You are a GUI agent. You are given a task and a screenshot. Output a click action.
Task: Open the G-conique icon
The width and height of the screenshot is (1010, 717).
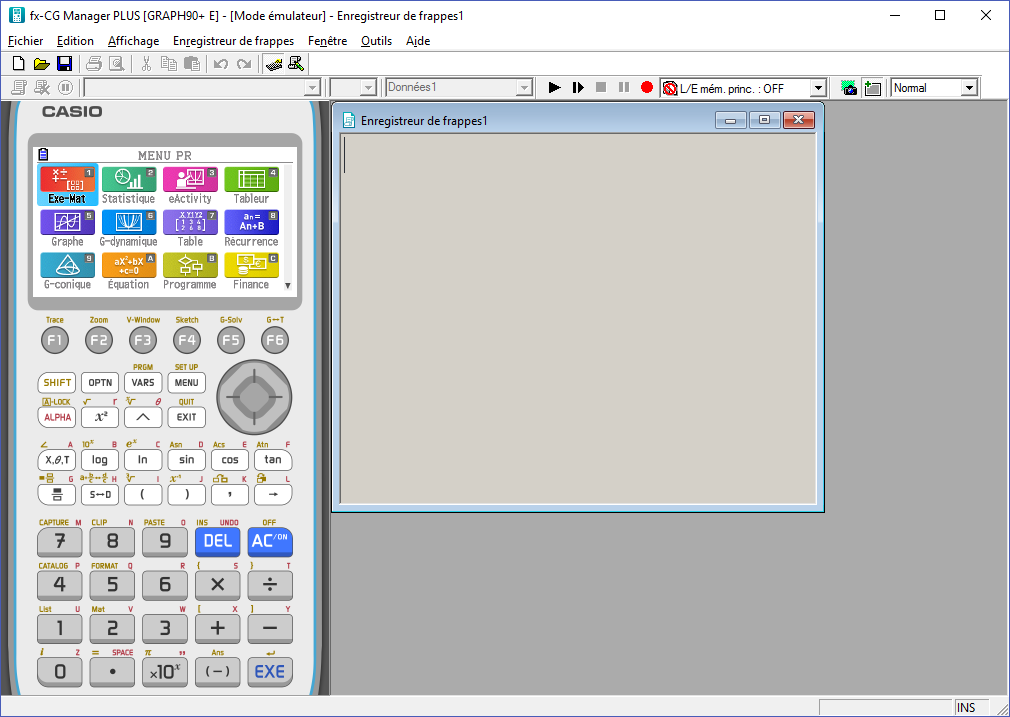[x=67, y=271]
